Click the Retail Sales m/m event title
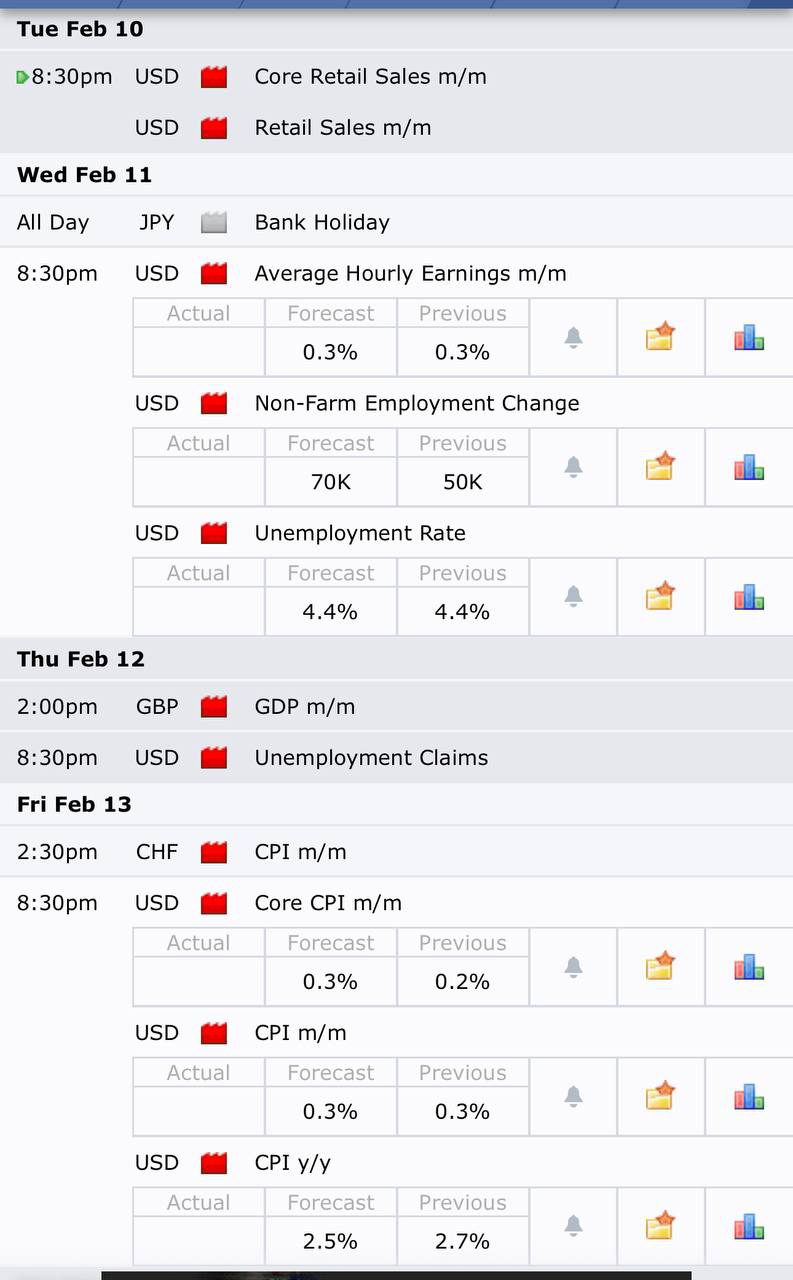This screenshot has width=793, height=1280. point(343,128)
